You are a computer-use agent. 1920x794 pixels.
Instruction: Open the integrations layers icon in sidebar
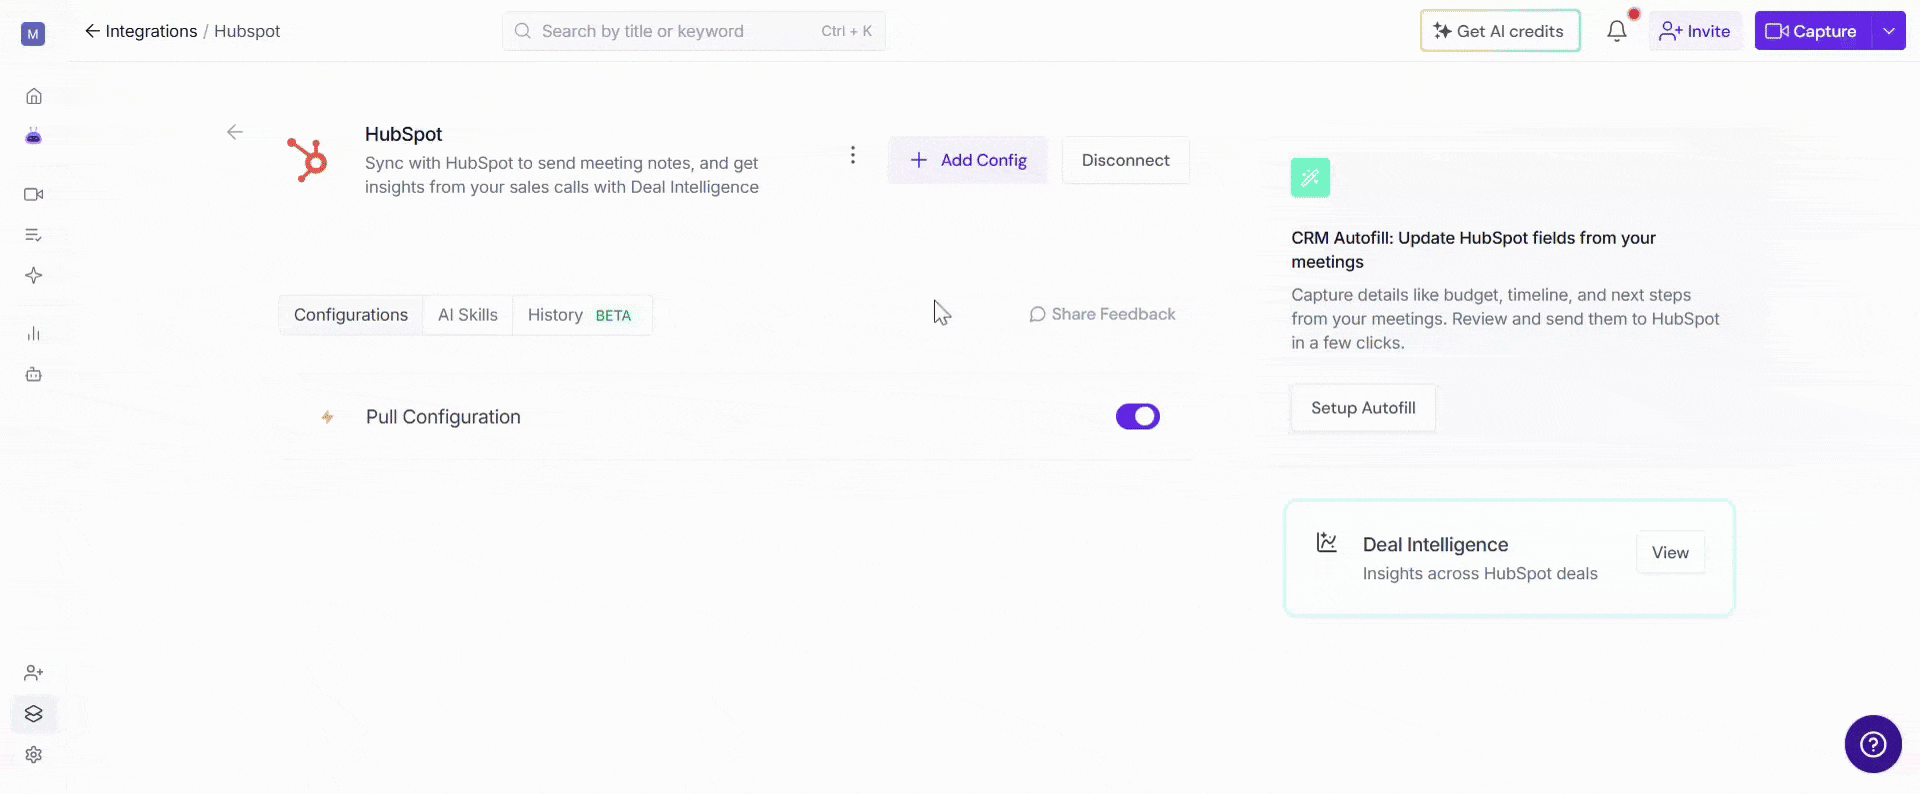pos(33,714)
